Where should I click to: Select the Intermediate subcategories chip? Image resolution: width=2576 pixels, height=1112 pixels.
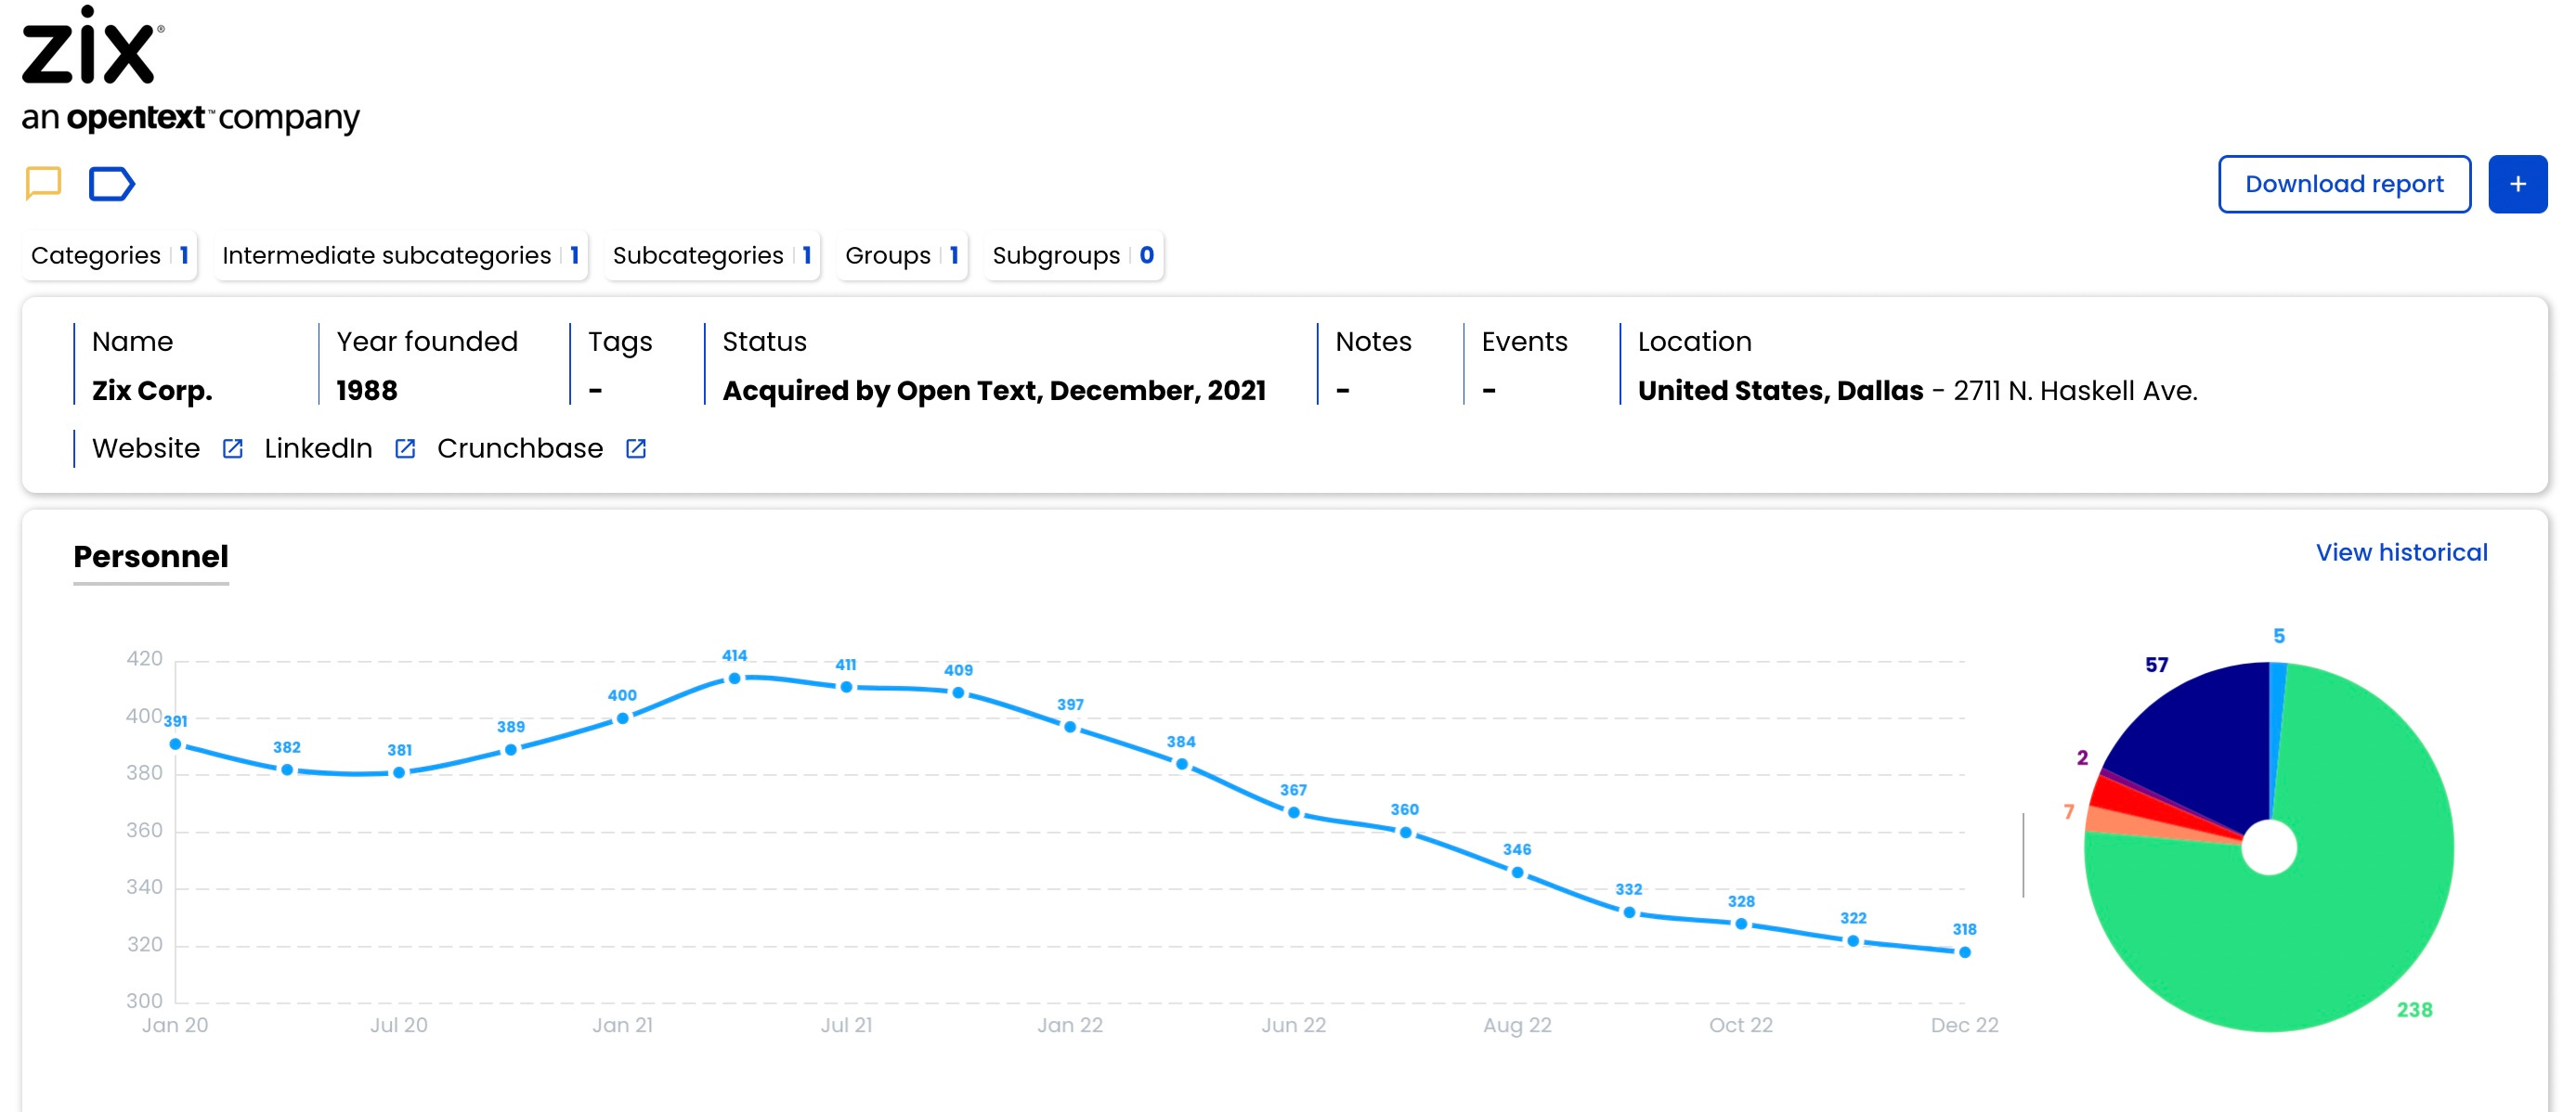pyautogui.click(x=401, y=256)
